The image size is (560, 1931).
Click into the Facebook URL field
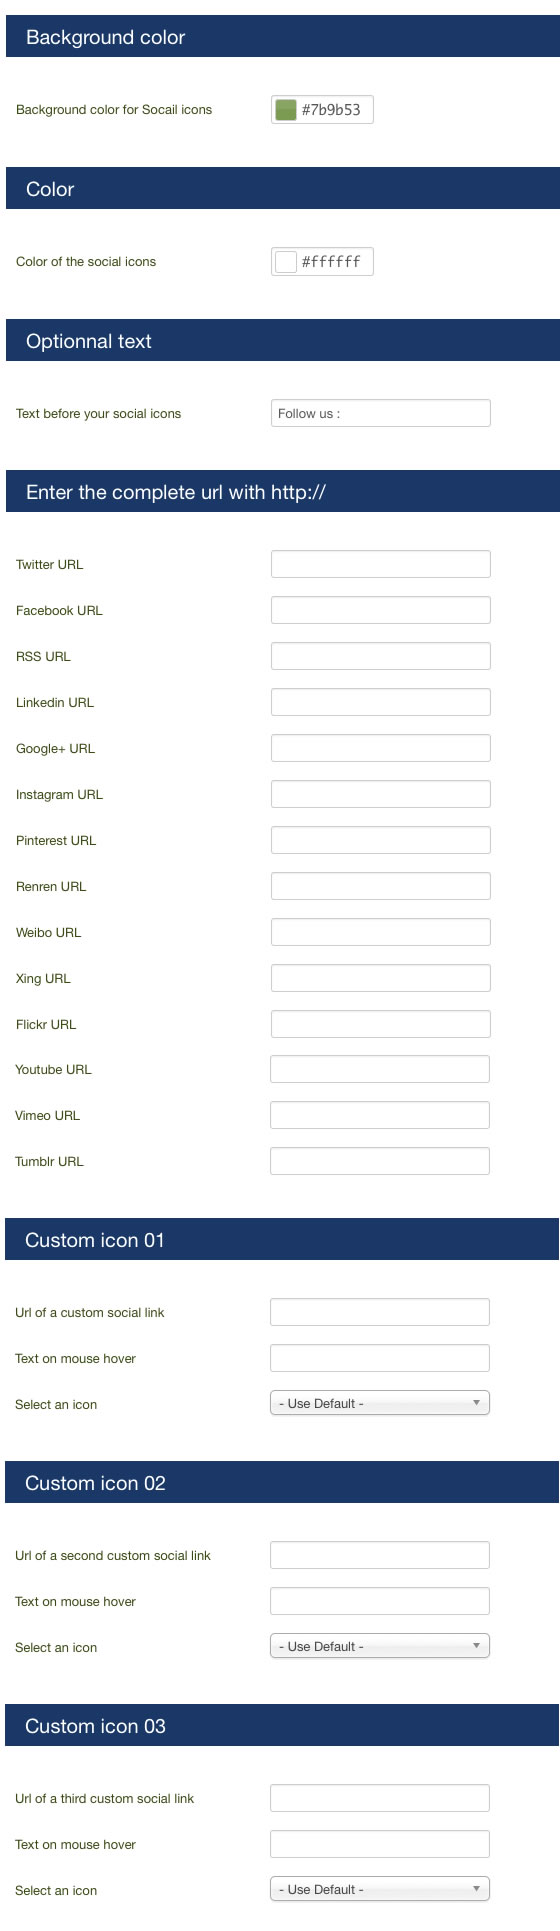(381, 610)
